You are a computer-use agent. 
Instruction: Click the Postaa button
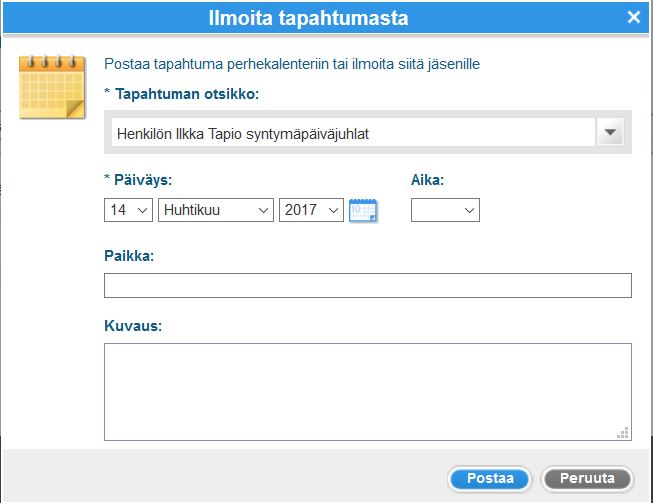[490, 478]
